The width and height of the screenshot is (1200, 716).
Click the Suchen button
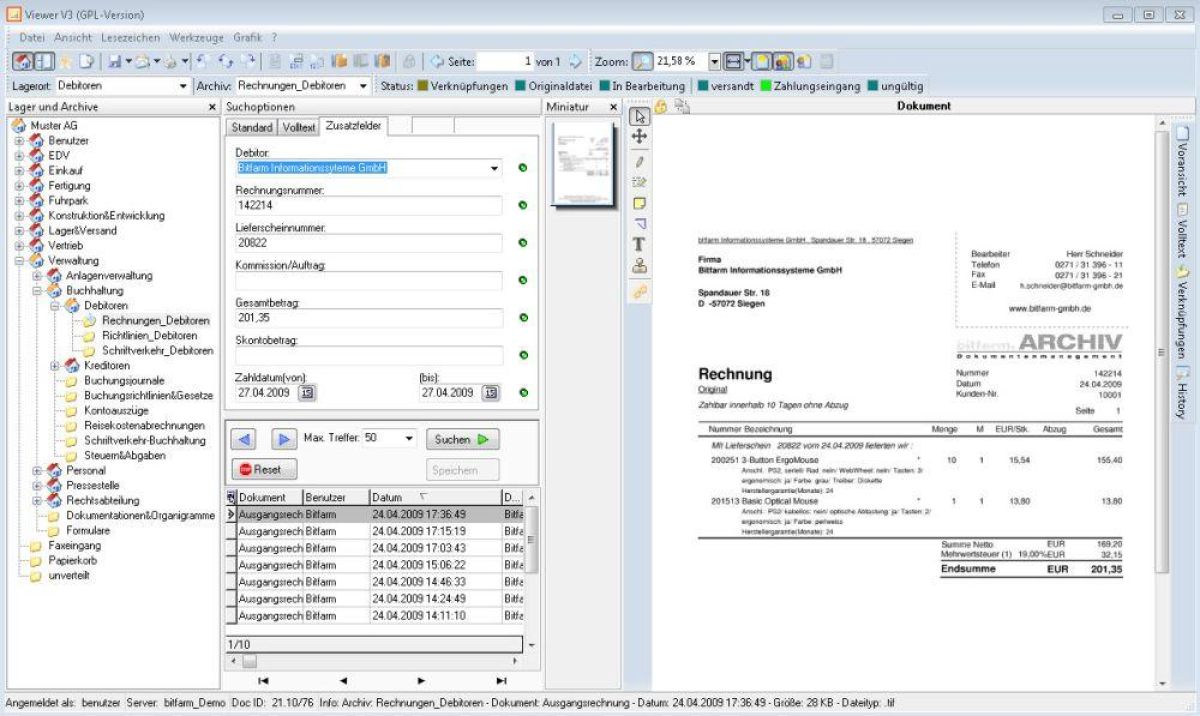click(461, 439)
